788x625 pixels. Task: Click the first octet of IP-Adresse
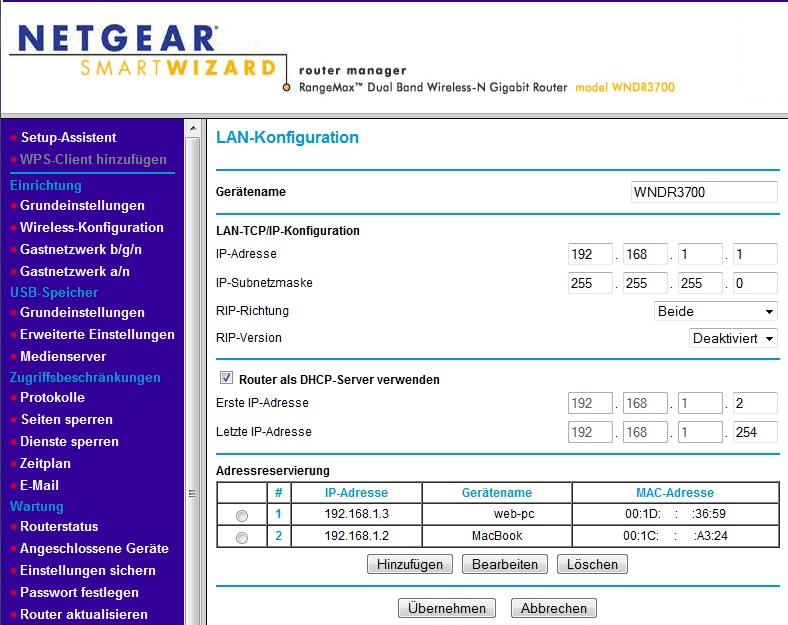(x=590, y=254)
